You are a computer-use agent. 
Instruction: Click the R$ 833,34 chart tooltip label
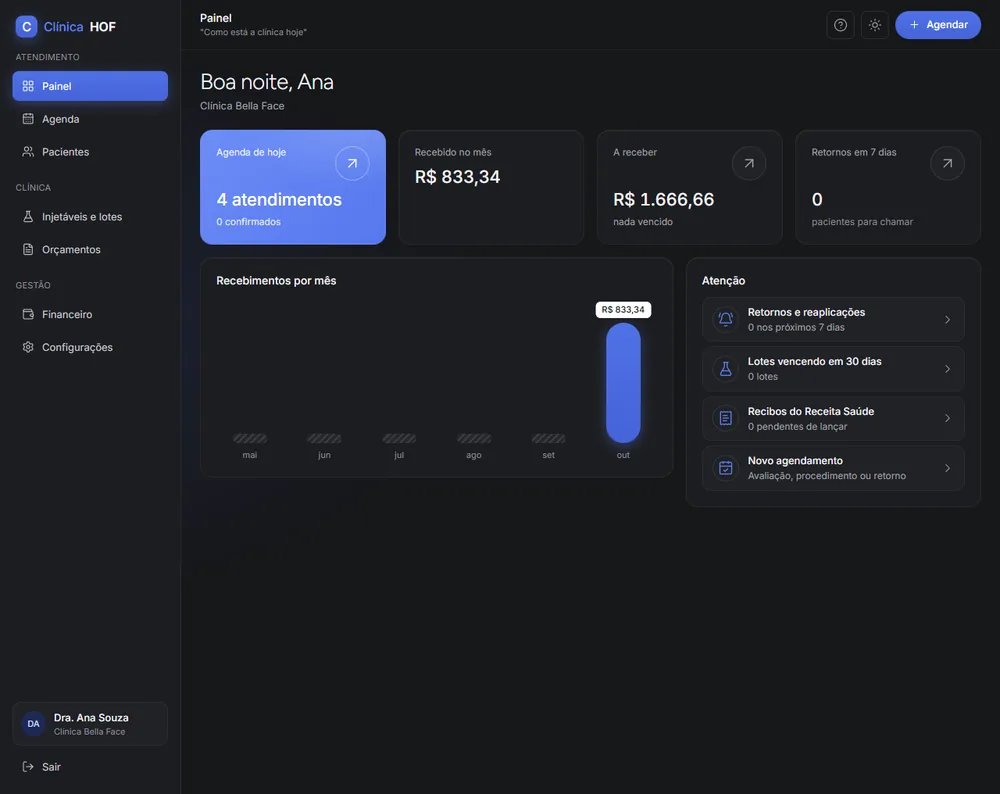click(623, 310)
